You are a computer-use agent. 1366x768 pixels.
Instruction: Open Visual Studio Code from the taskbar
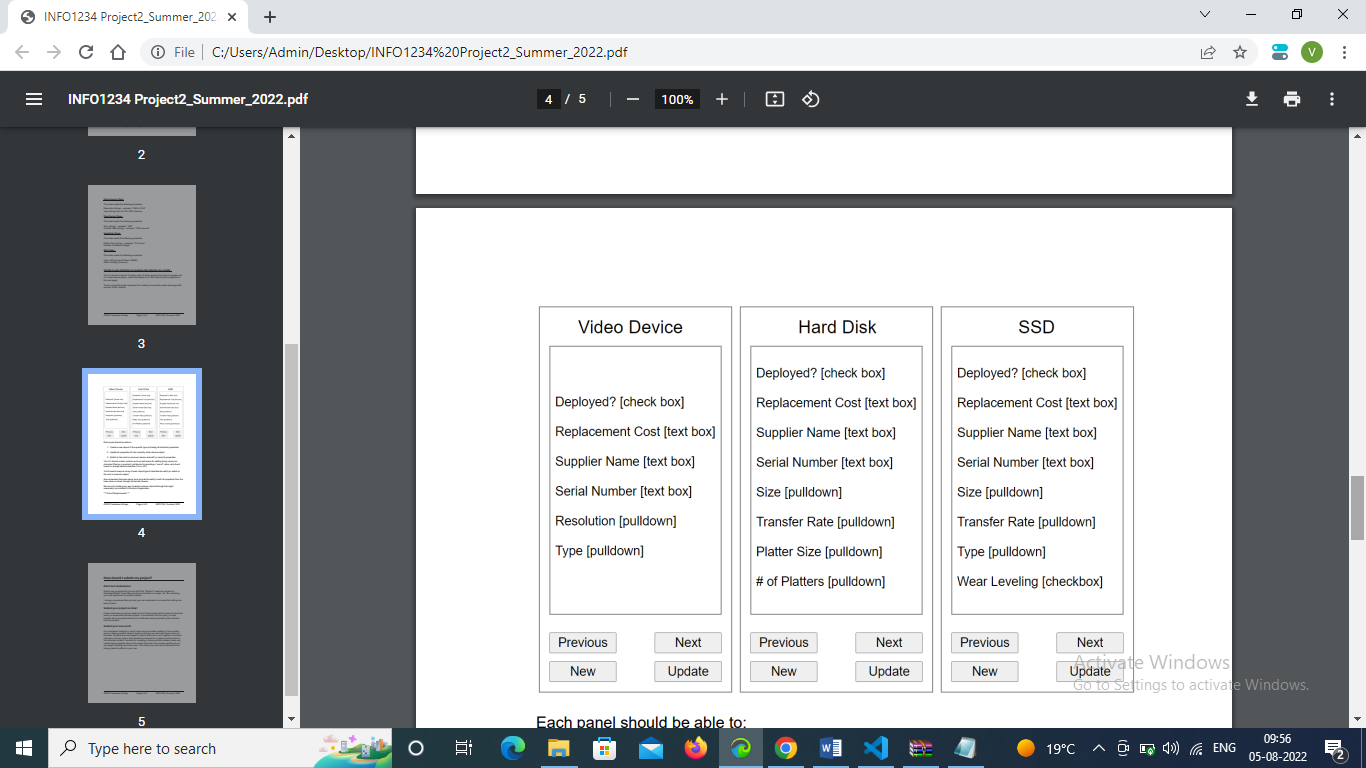(875, 748)
